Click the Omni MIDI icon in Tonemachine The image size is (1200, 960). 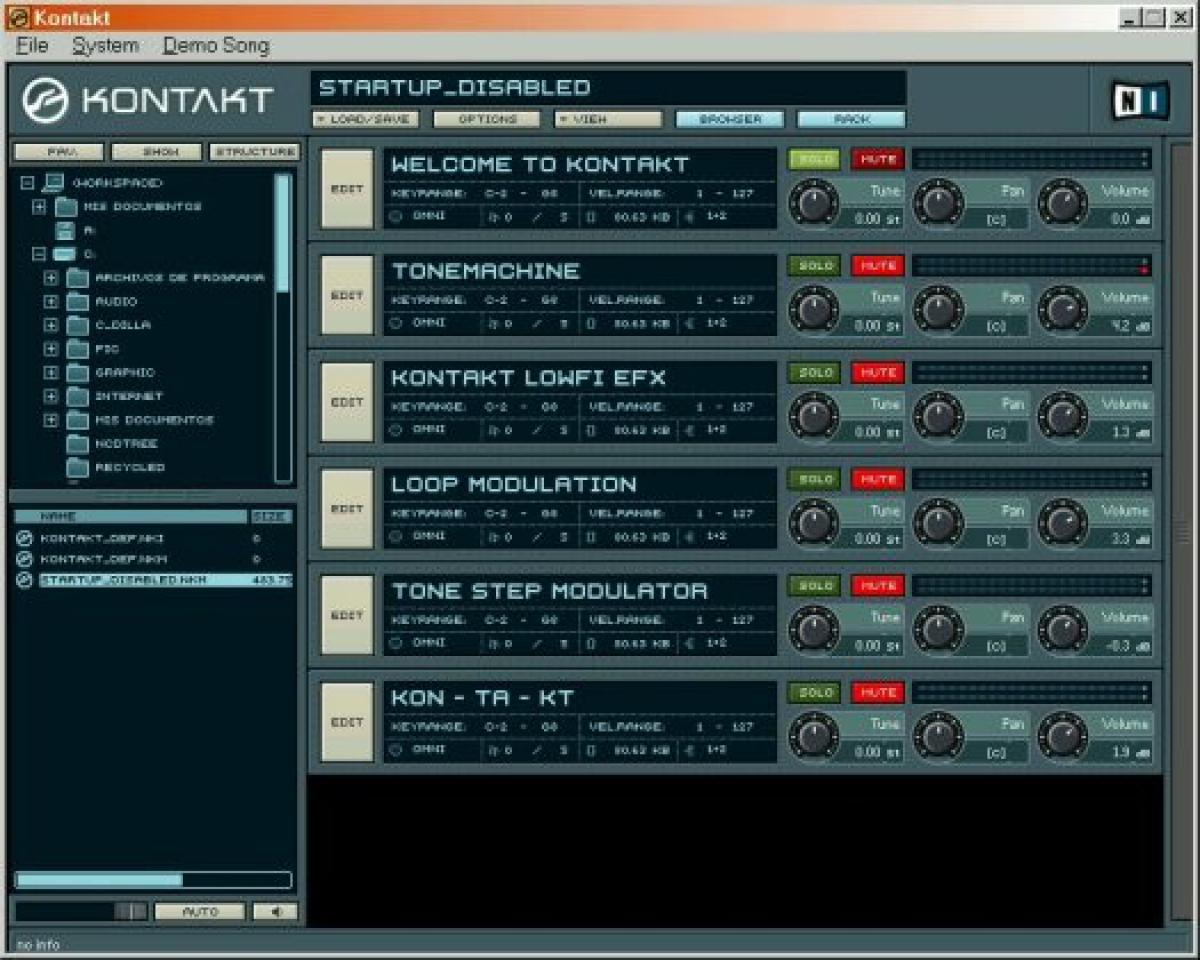[x=396, y=322]
